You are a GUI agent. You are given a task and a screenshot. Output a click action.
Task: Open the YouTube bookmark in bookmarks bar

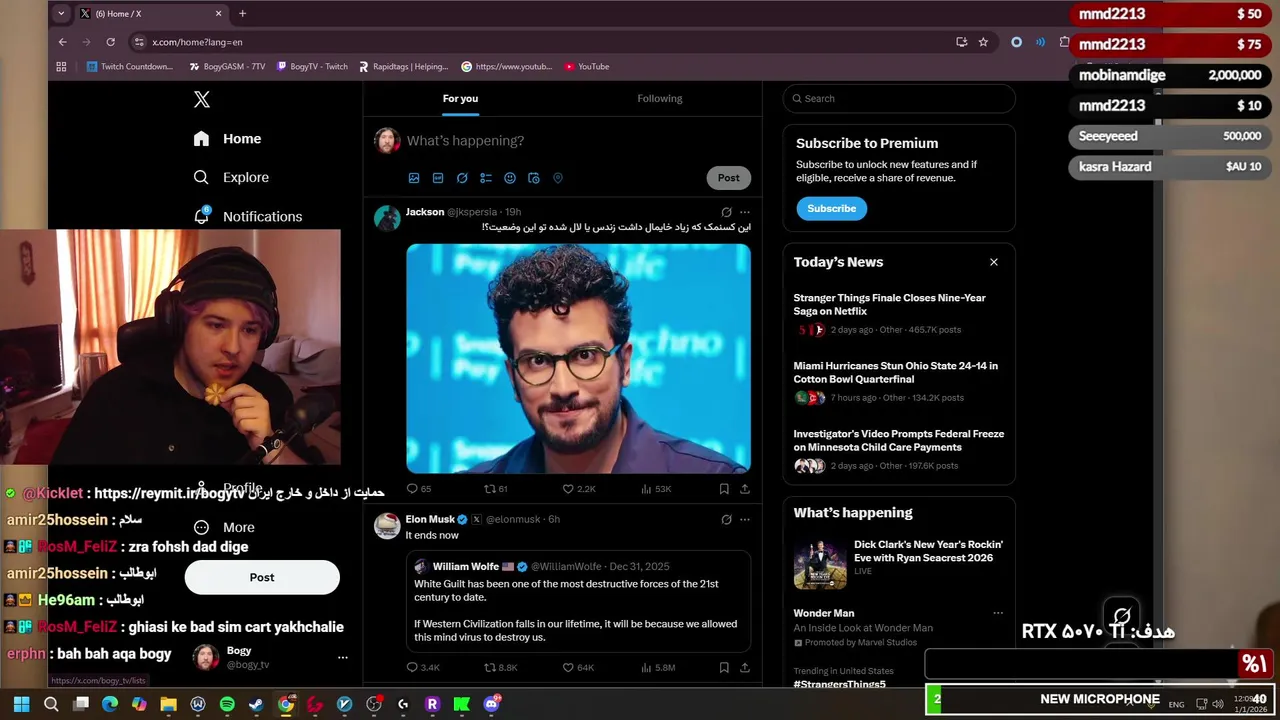587,67
